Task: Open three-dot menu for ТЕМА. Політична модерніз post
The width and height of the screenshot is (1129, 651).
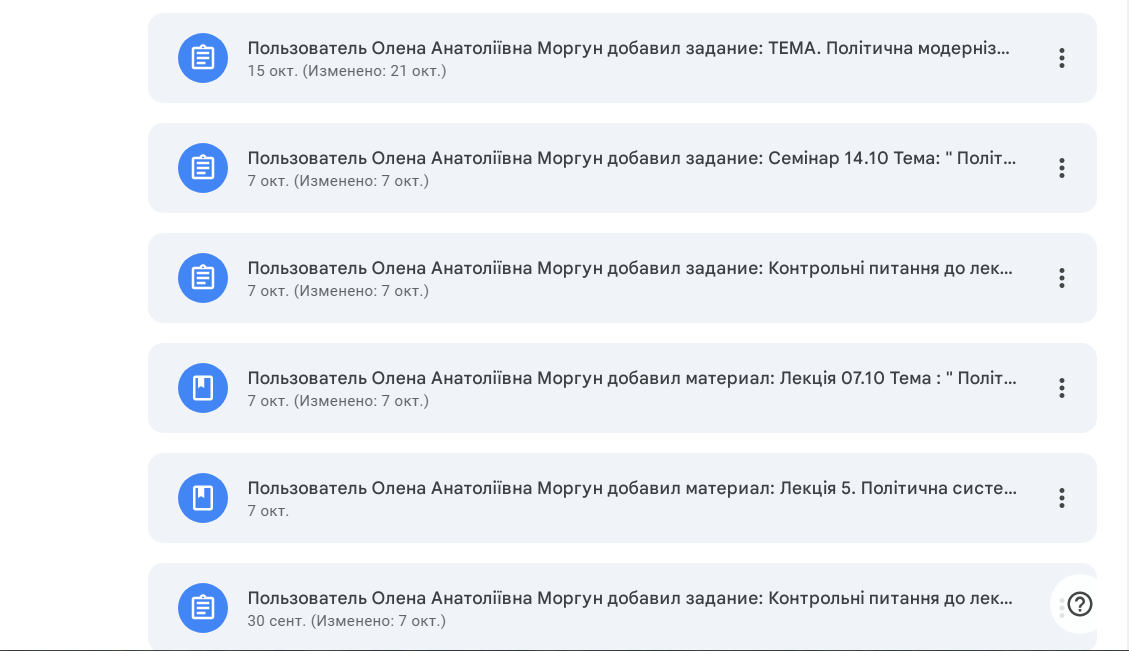Action: [x=1061, y=58]
